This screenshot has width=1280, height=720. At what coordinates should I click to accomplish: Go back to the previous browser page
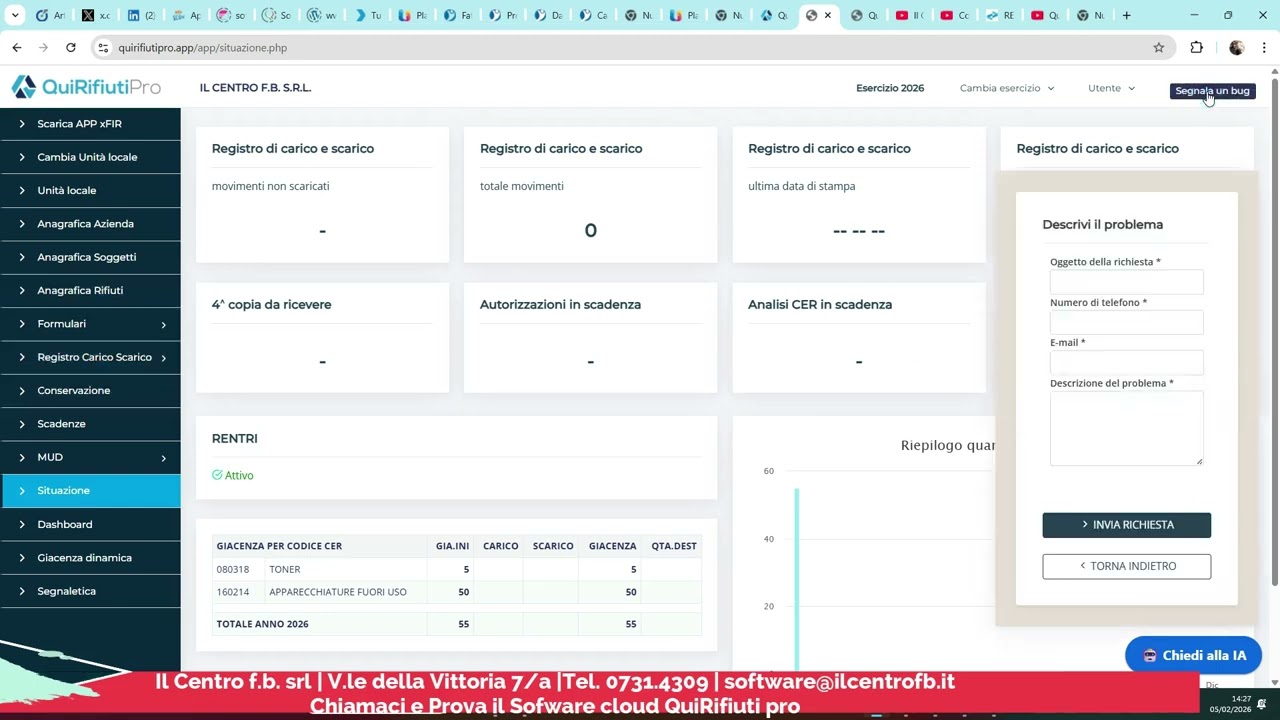click(x=17, y=47)
